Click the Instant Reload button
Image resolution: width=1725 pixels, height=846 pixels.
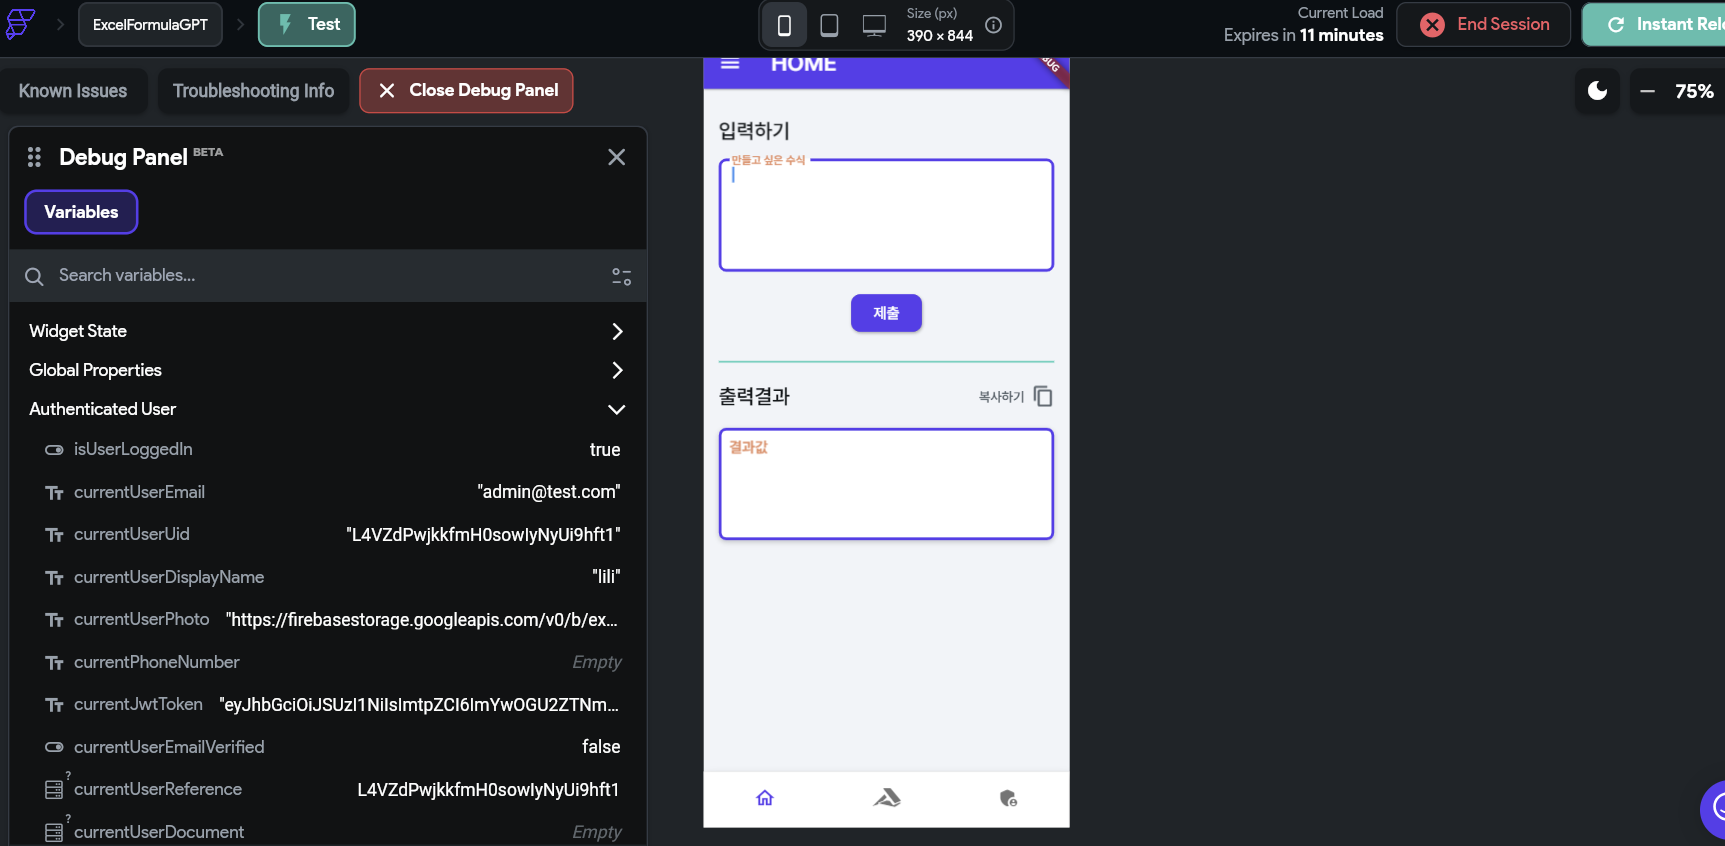(1654, 25)
